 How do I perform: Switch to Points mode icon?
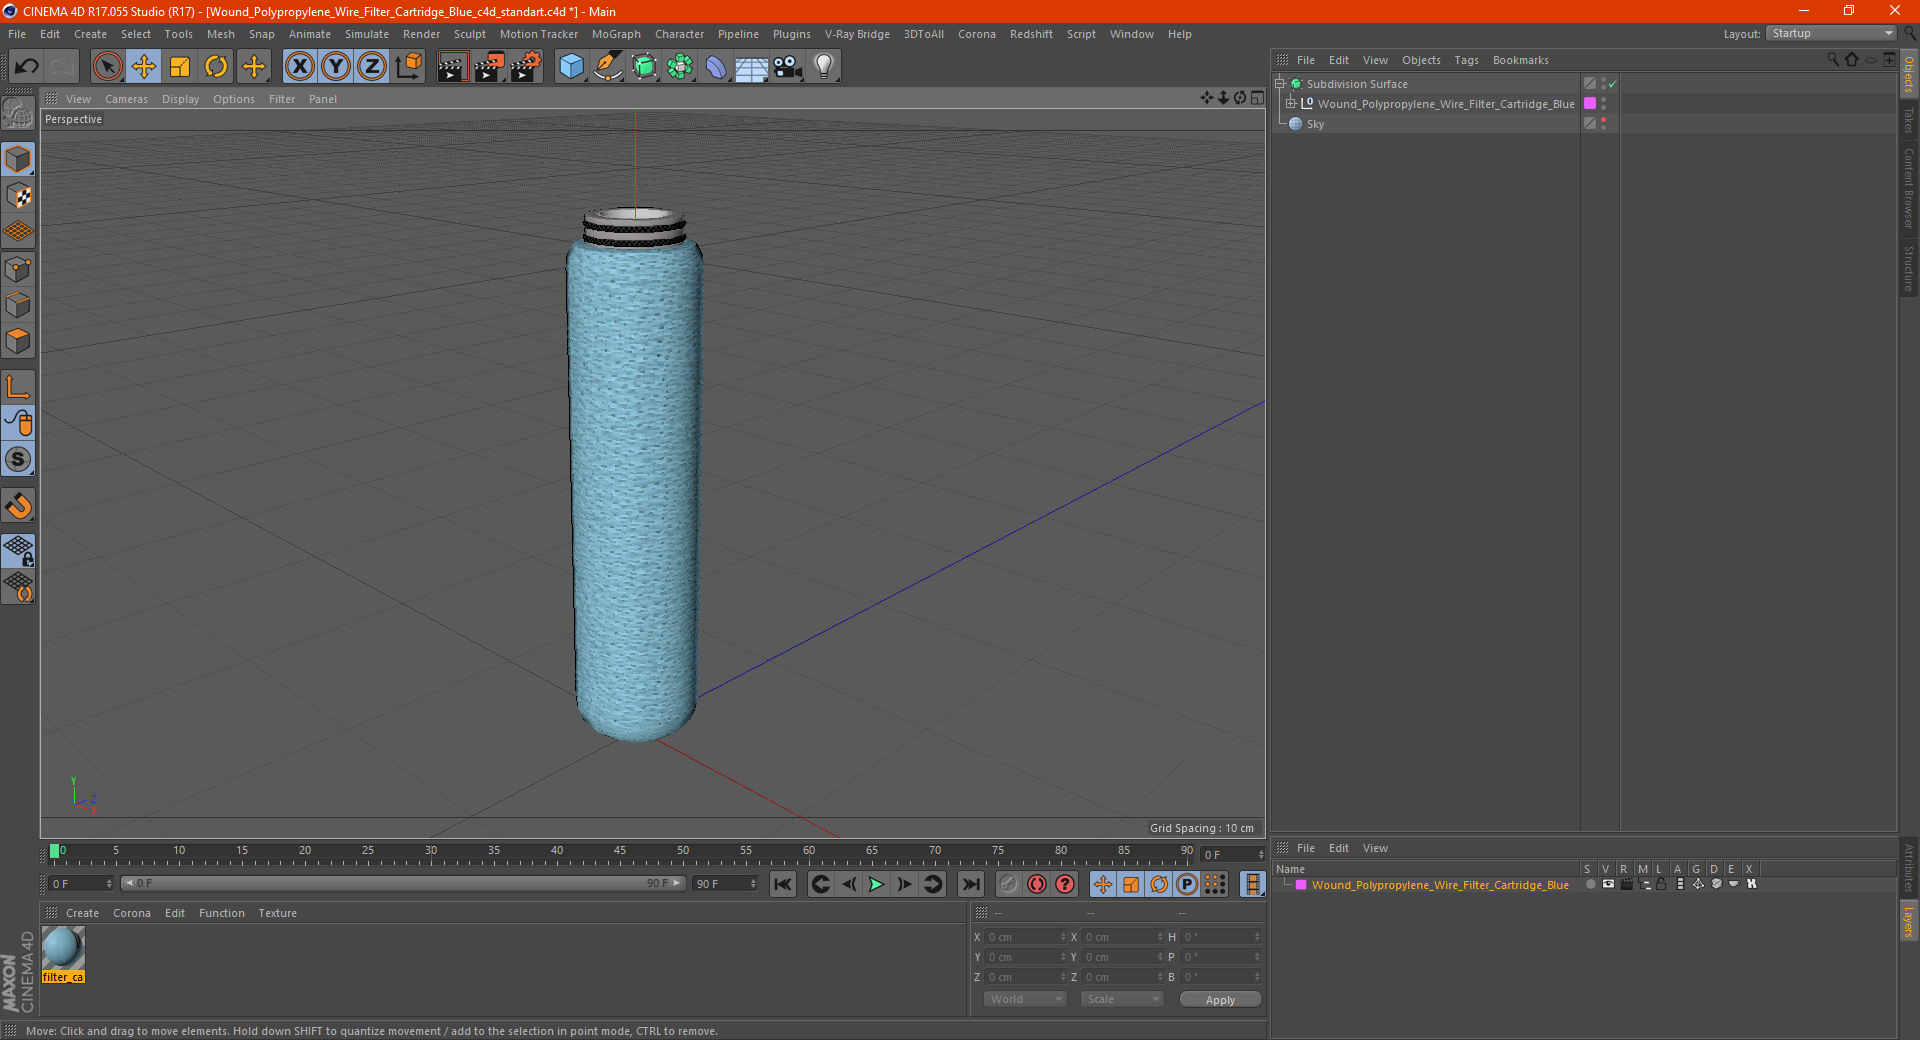point(18,269)
